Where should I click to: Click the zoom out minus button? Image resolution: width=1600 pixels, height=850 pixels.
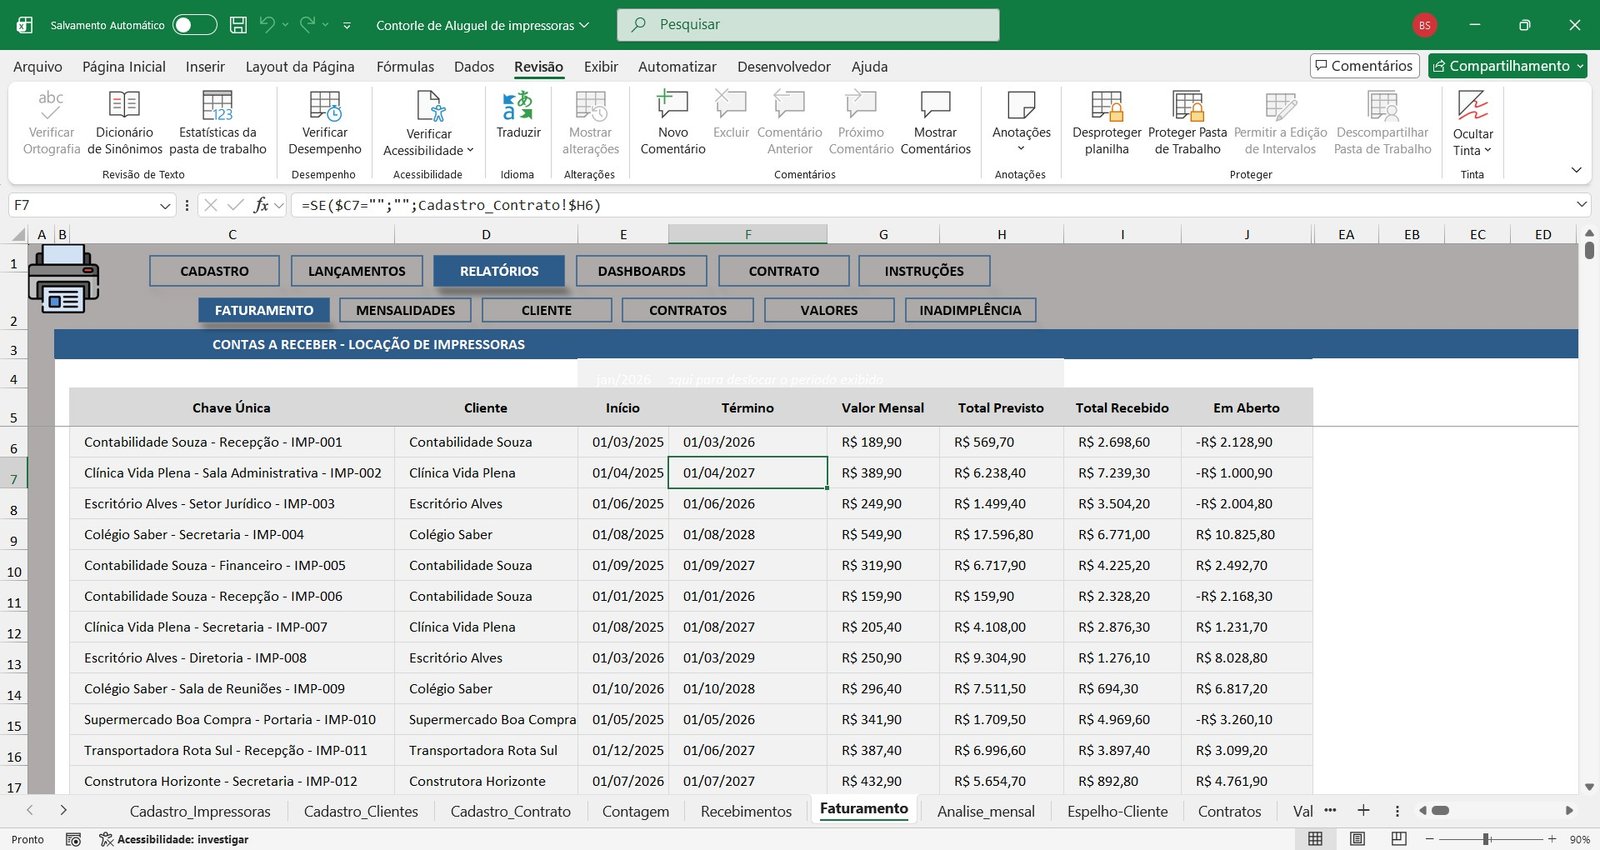[1430, 839]
